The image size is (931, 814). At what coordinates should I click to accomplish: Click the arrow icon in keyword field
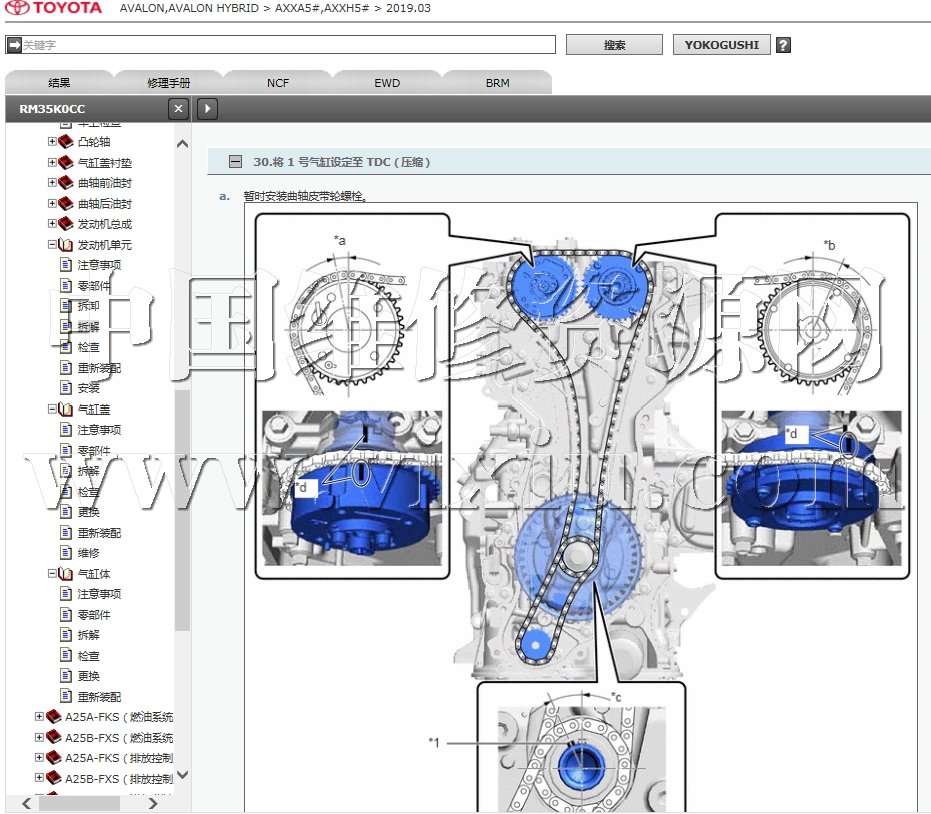pyautogui.click(x=13, y=45)
